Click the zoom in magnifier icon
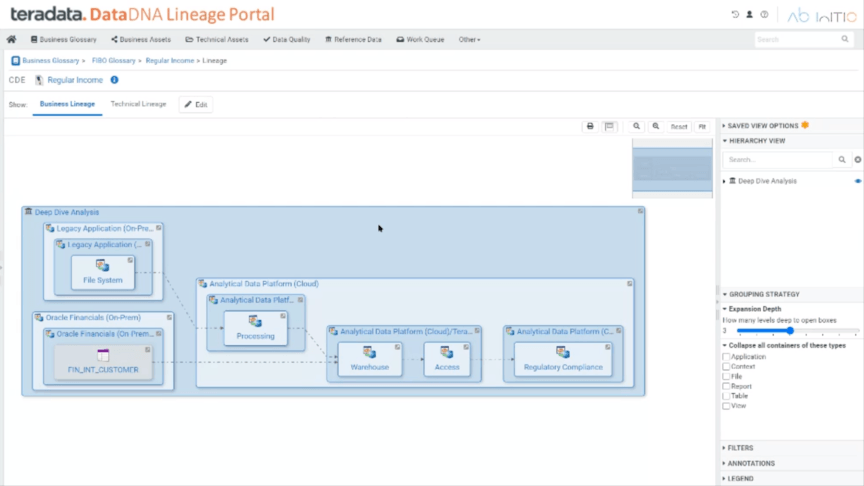Screen dimensions: 864x486 point(656,127)
